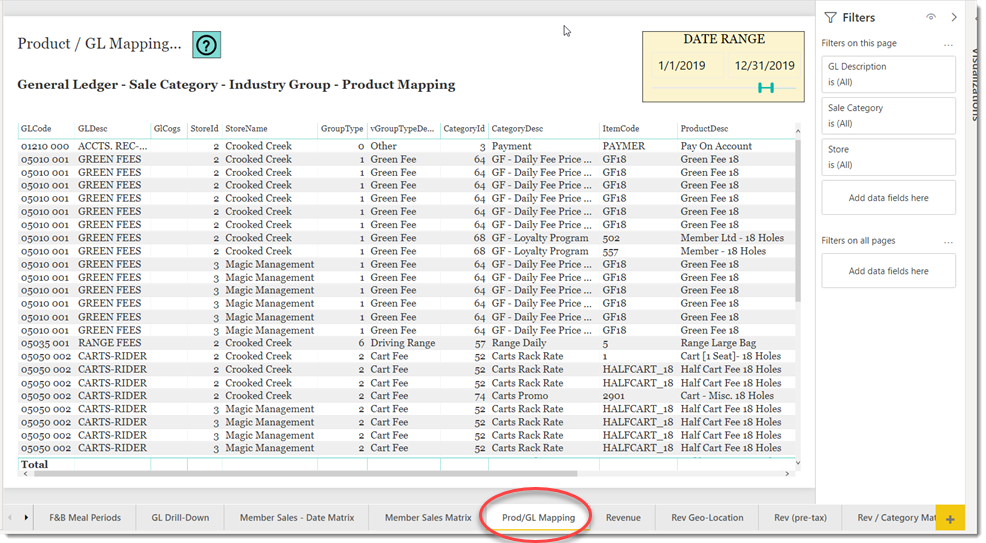This screenshot has height=543, width=986.
Task: Click the 1/1/2019 start date field
Action: [x=682, y=66]
